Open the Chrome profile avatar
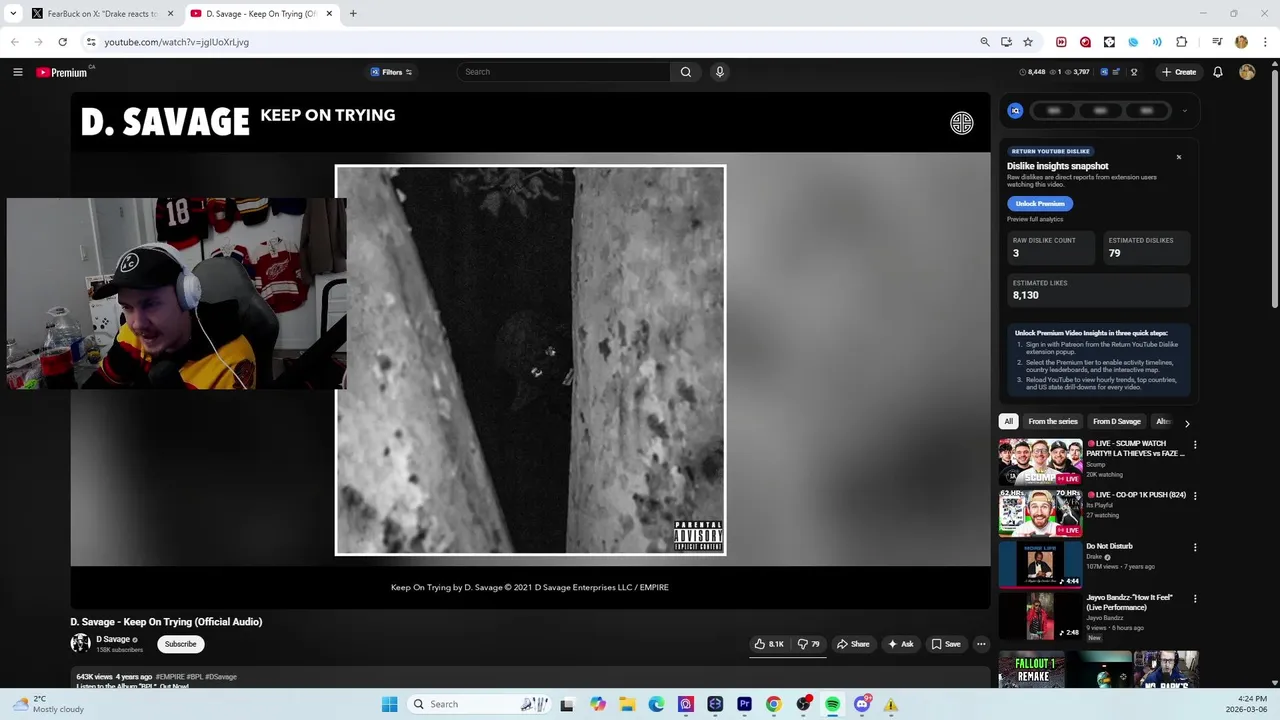The width and height of the screenshot is (1280, 720). 1241,42
